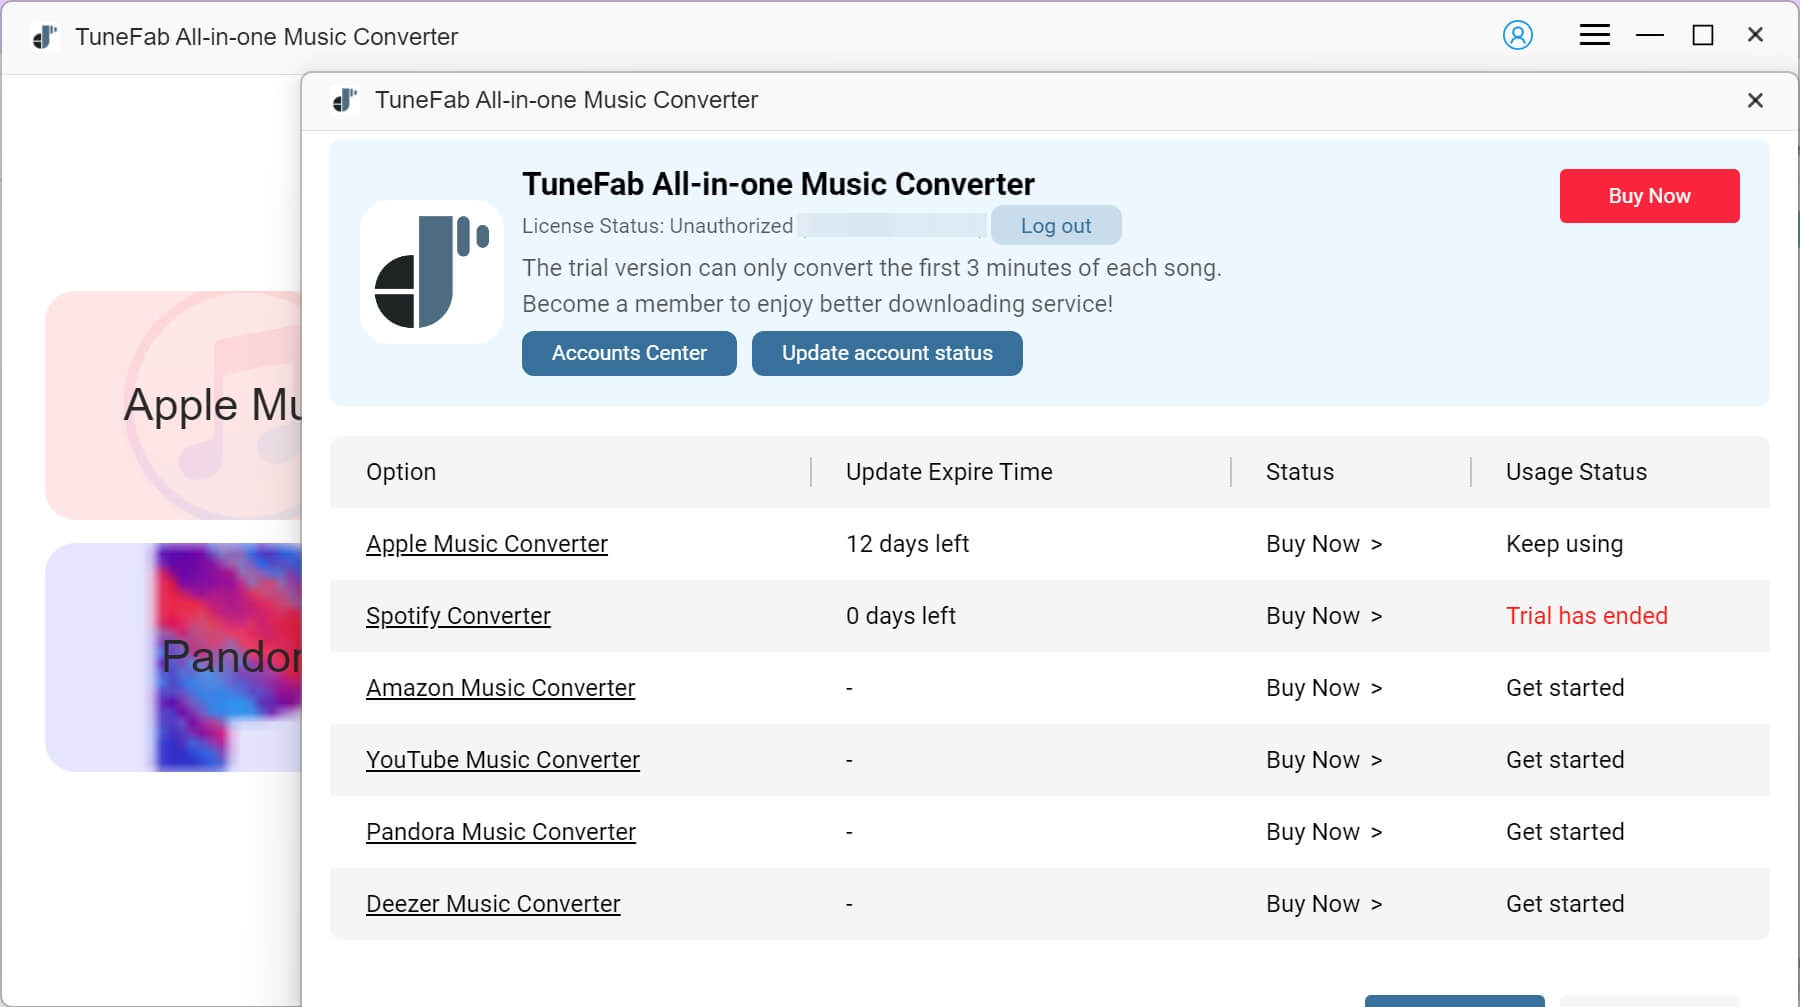Screen dimensions: 1800x1007
Task: Close the license status dialog
Action: (1755, 100)
